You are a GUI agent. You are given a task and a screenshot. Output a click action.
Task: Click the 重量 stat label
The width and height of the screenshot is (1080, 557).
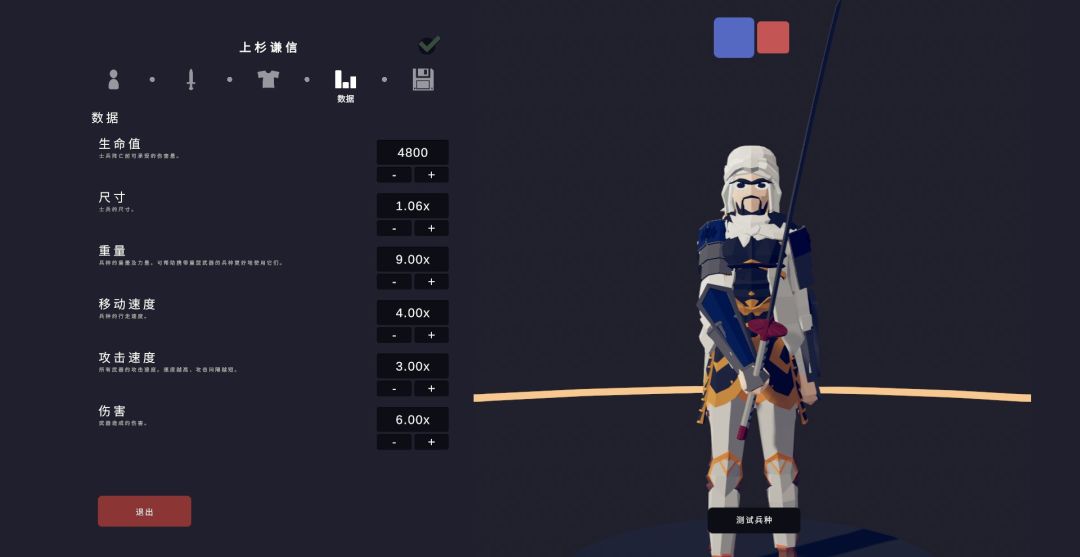(112, 251)
